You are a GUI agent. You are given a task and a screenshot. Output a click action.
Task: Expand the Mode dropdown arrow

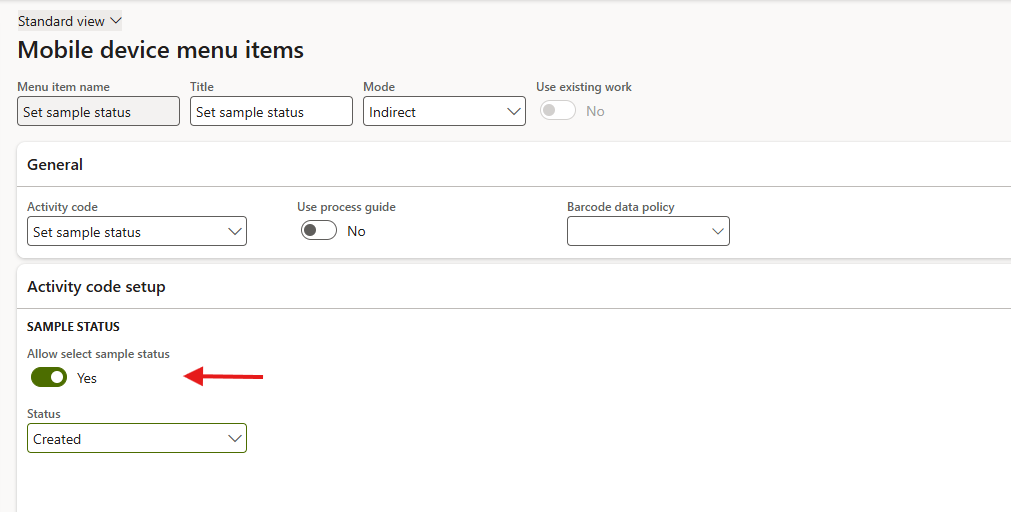514,112
